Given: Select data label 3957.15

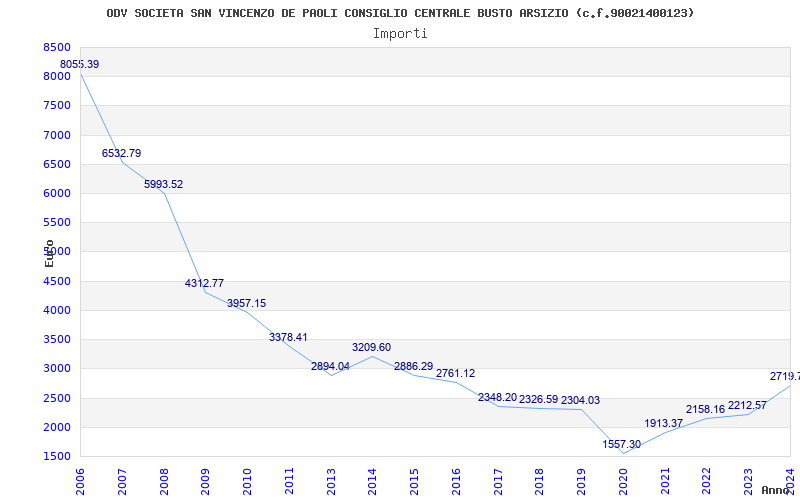Looking at the screenshot, I should point(246,304).
